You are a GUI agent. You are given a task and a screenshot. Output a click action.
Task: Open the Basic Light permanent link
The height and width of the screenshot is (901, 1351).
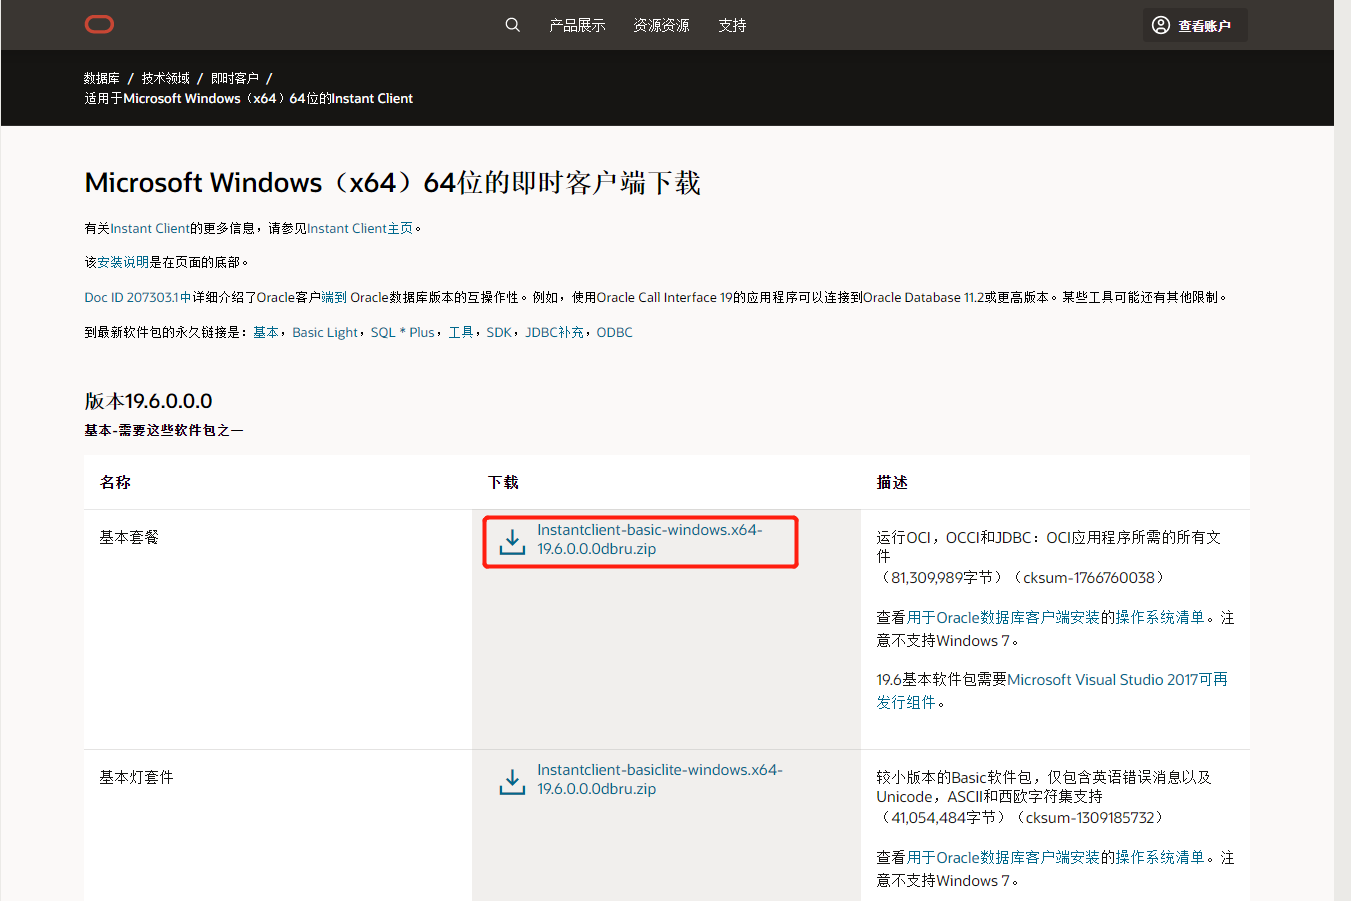coord(325,332)
